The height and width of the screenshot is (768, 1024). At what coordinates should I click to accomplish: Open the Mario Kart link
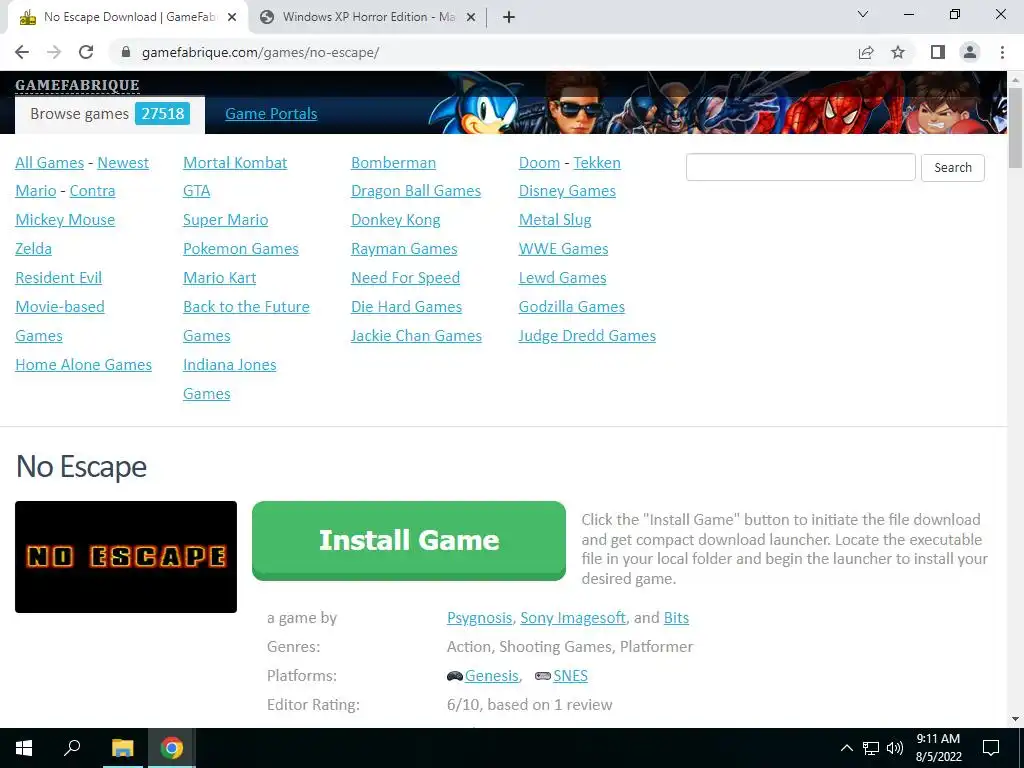[219, 278]
